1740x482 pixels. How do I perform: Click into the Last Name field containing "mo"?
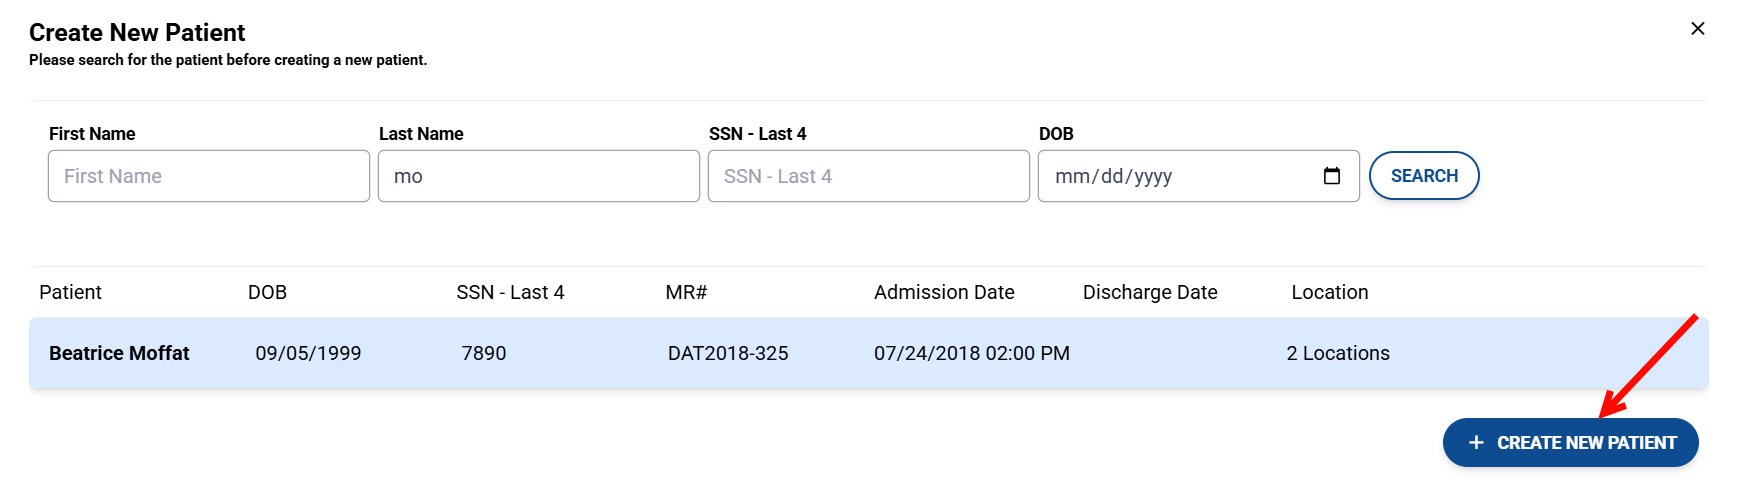point(539,176)
